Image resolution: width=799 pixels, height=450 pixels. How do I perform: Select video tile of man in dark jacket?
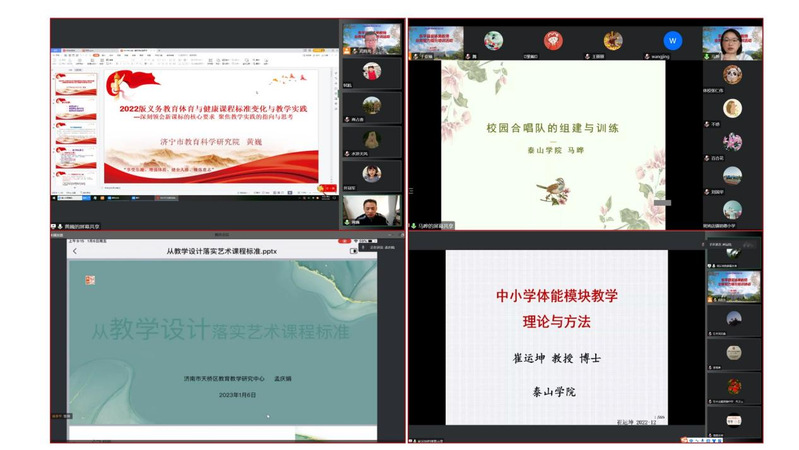(x=371, y=210)
